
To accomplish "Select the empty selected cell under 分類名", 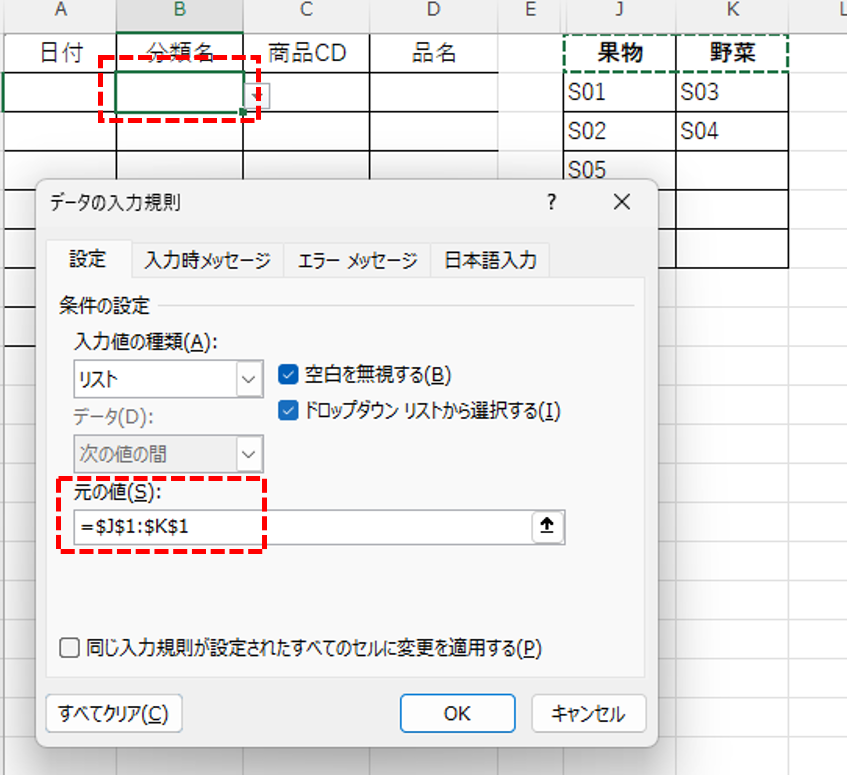I will (179, 92).
